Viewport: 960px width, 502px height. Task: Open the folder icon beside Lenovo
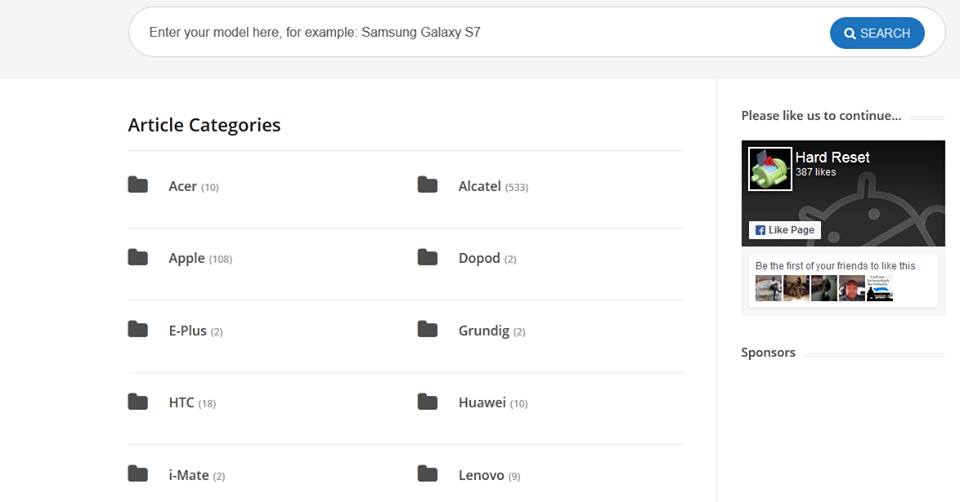(x=427, y=474)
